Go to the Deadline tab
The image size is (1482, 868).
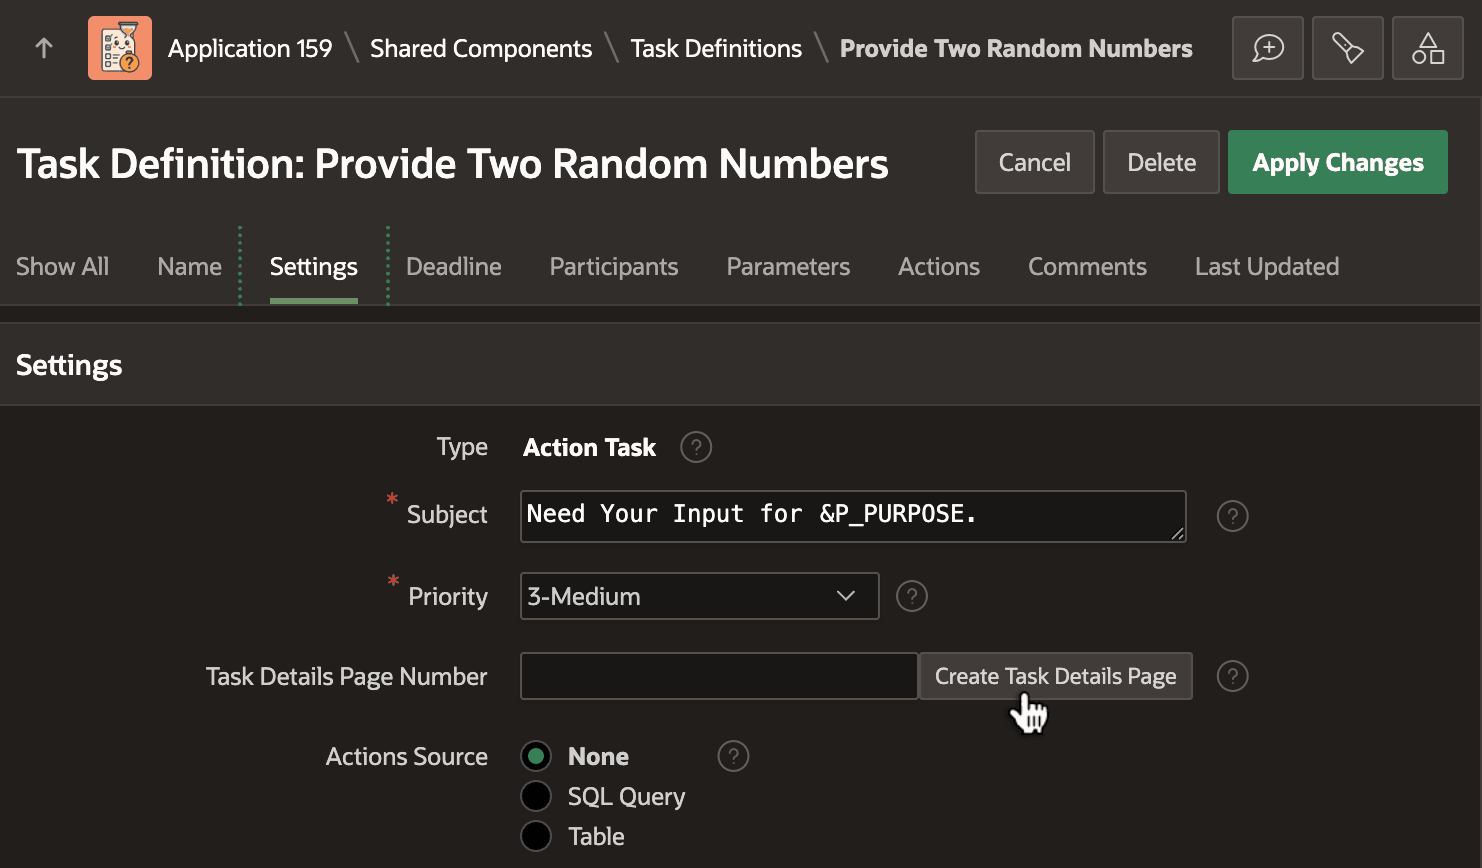tap(454, 266)
